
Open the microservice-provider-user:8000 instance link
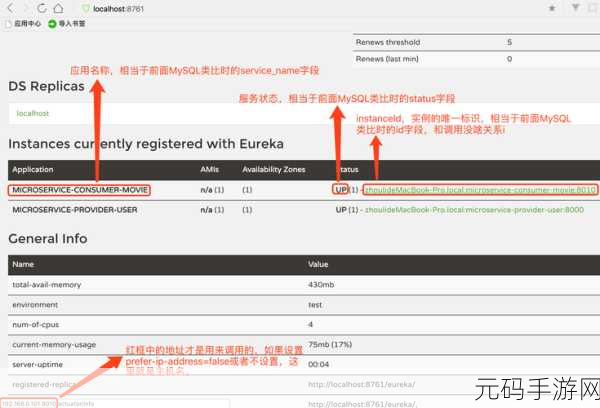click(x=474, y=210)
